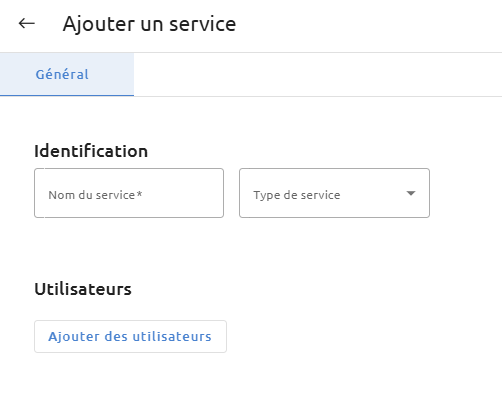502x417 pixels.
Task: Go back using the left arrow icon
Action: (x=27, y=24)
